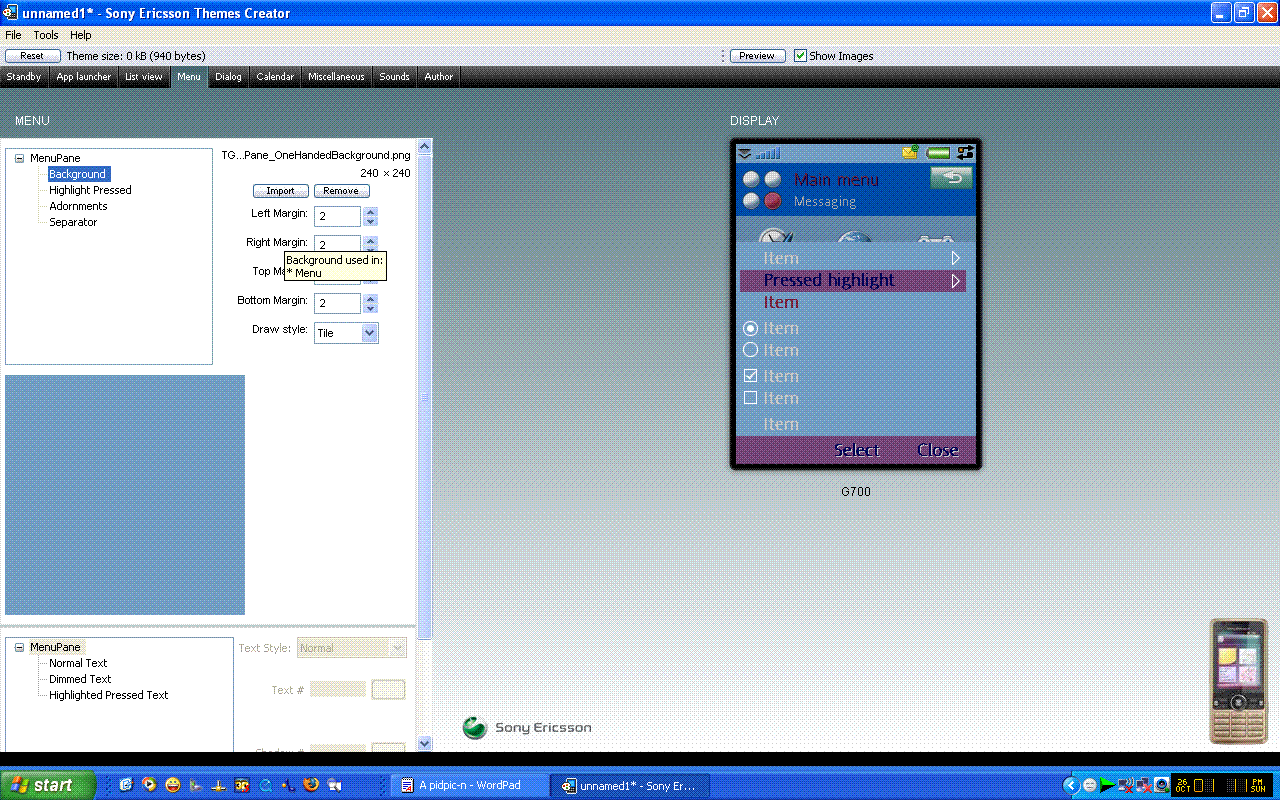This screenshot has height=800, width=1280.
Task: Click the 3D icon in Quick Launch
Action: tap(242, 785)
